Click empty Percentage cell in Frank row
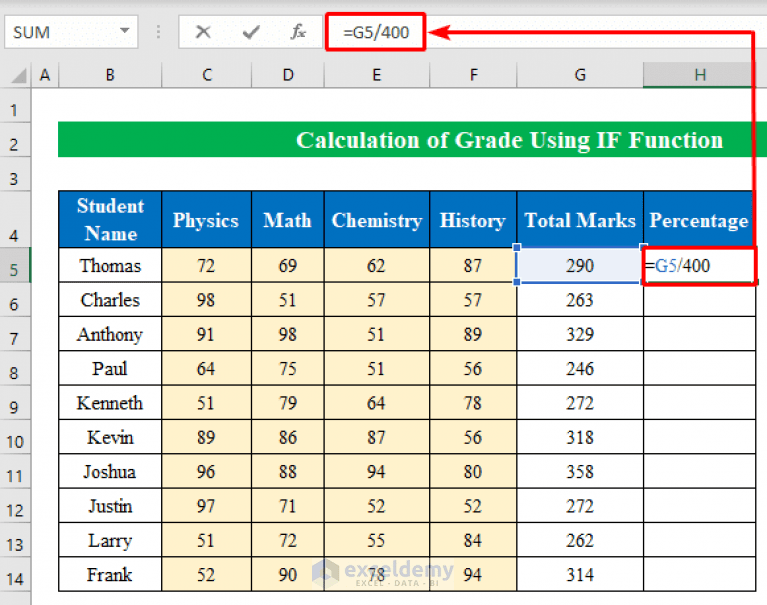767x605 pixels. (699, 575)
